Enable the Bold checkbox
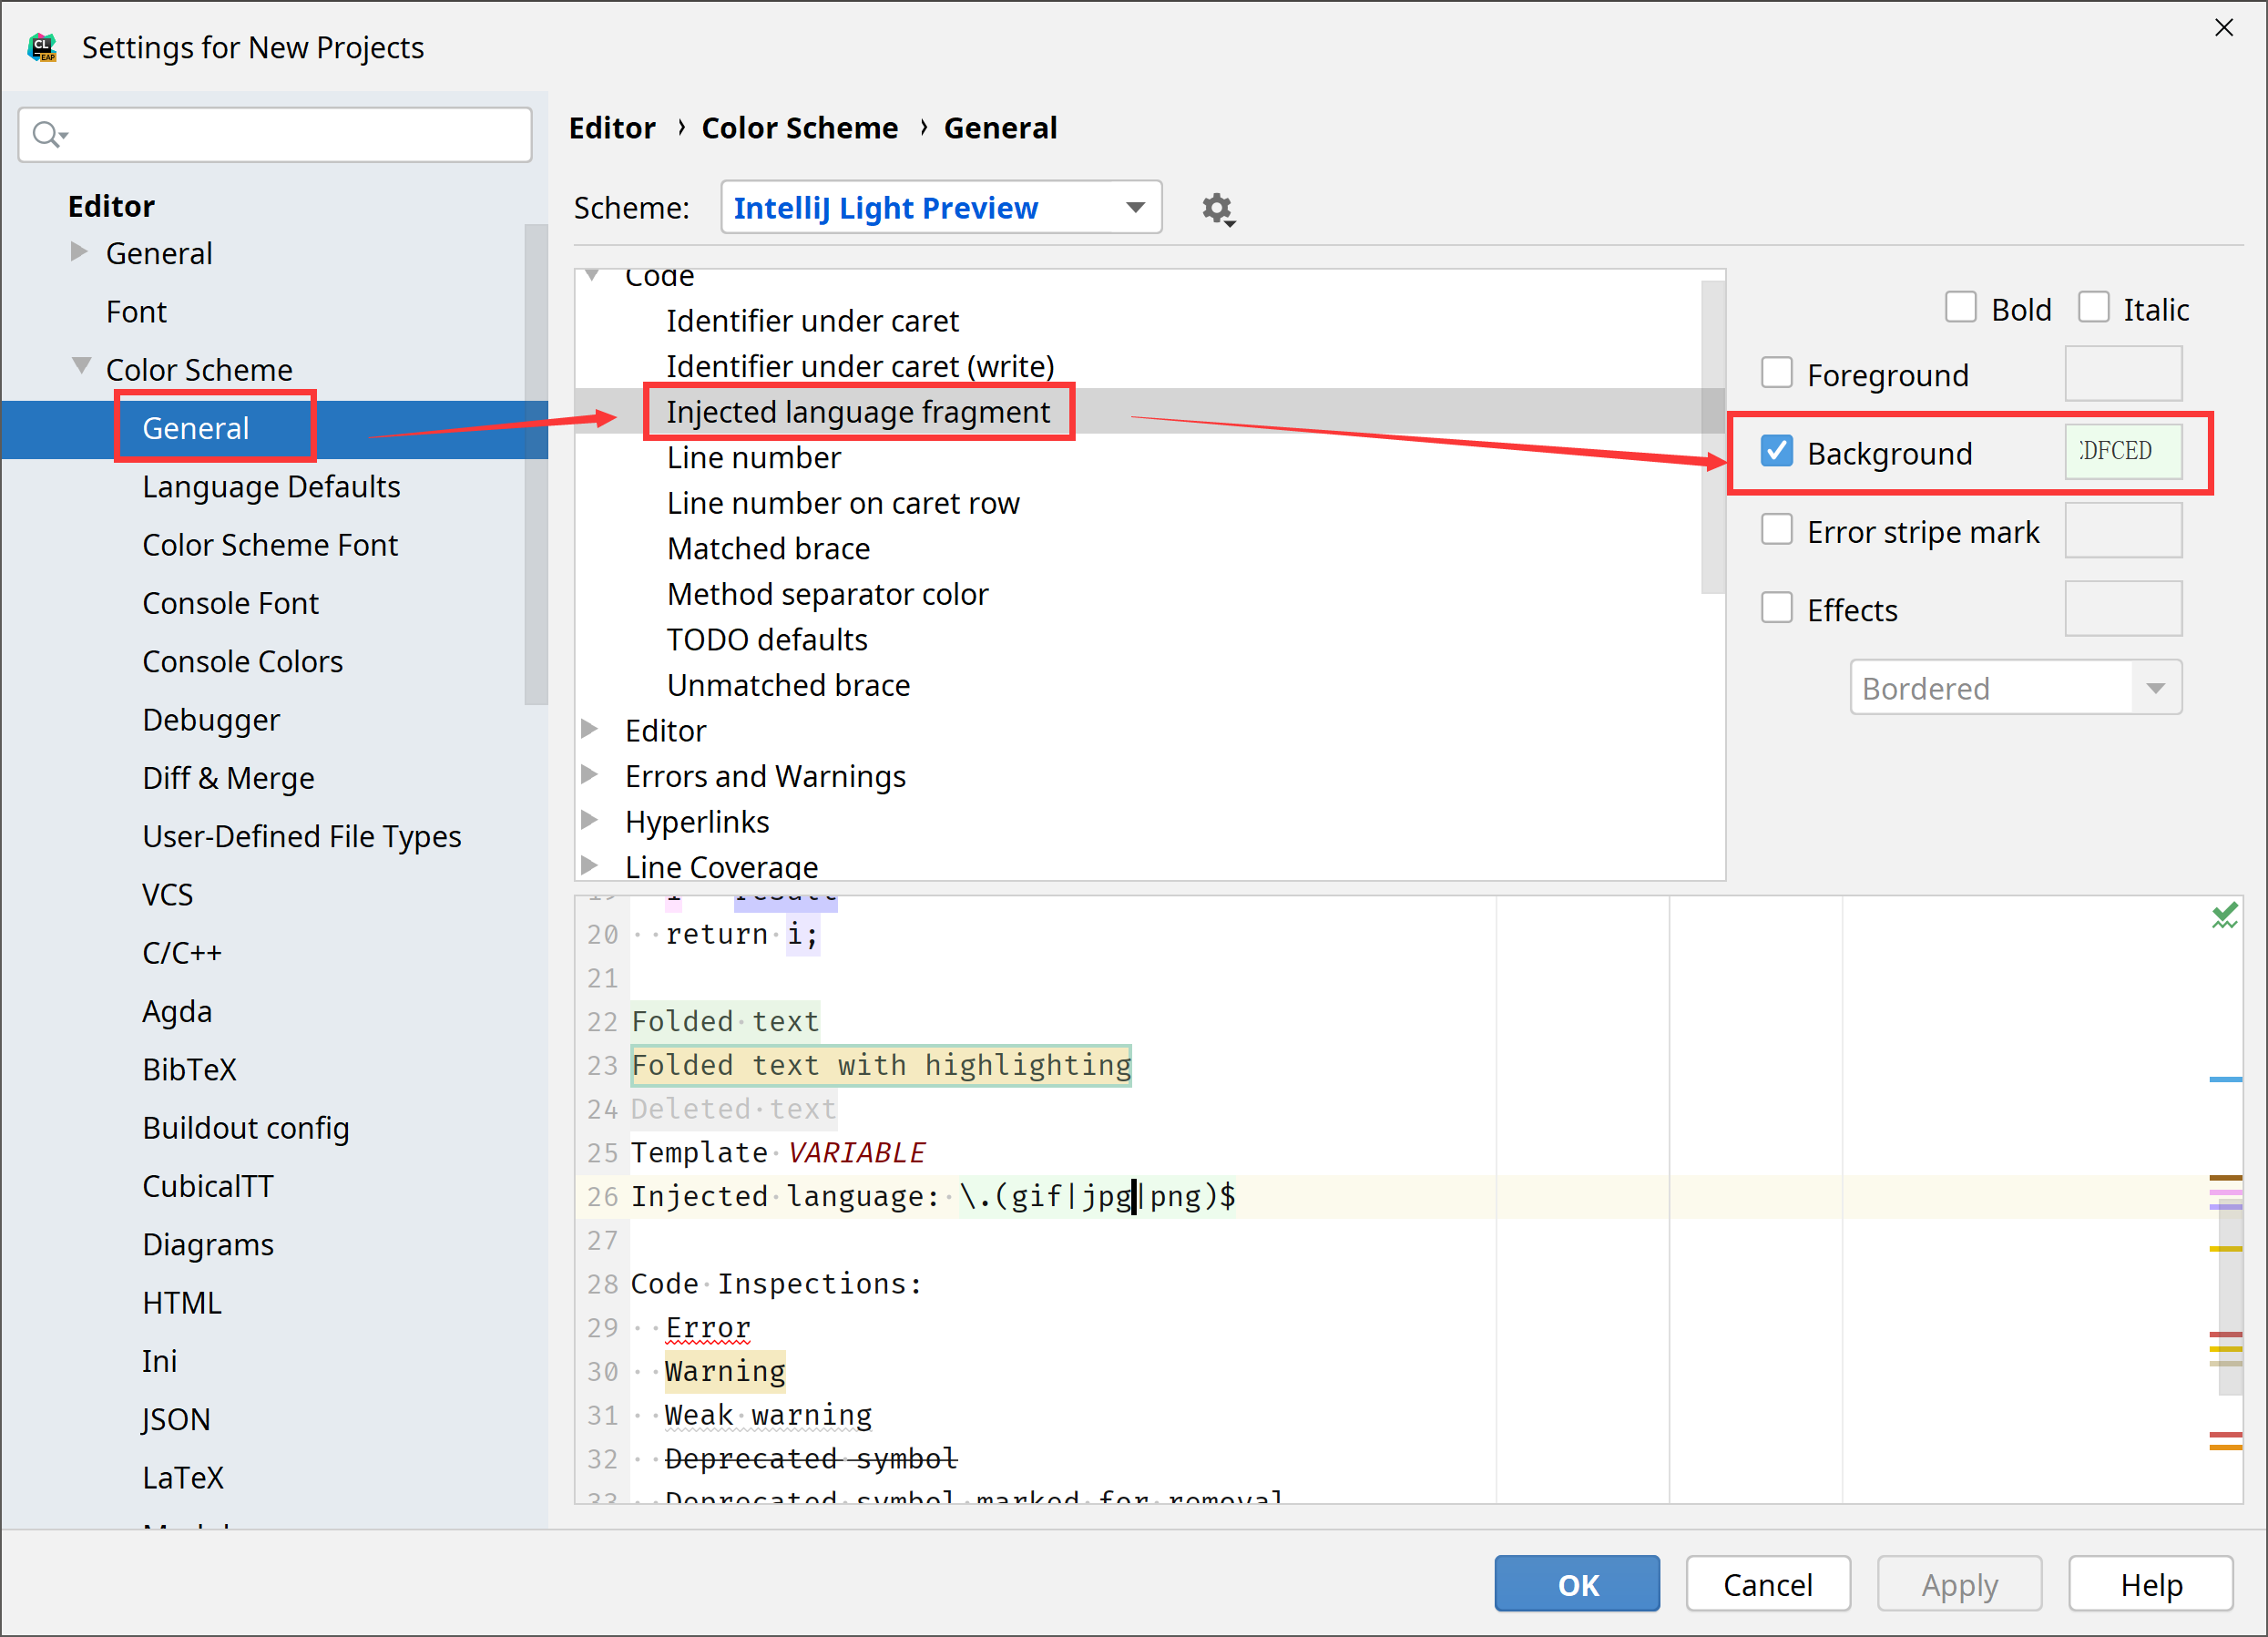The image size is (2268, 1637). tap(1961, 307)
